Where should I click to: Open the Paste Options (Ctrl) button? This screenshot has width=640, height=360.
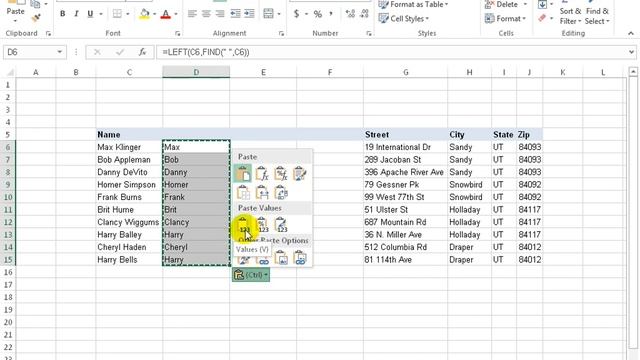(x=251, y=275)
